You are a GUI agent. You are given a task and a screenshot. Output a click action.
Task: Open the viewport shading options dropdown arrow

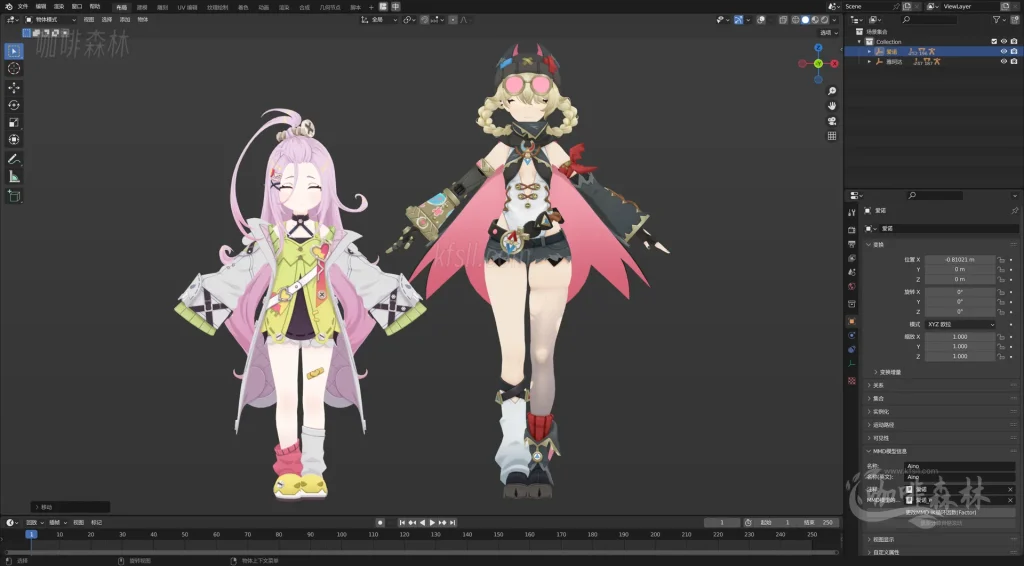tap(834, 20)
